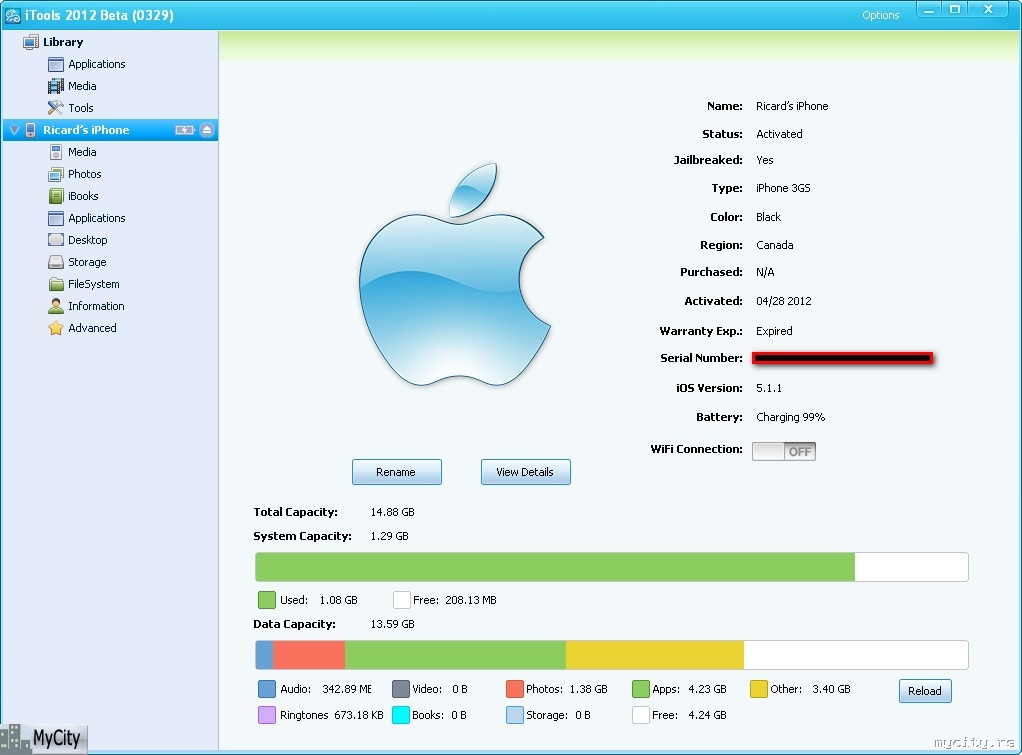Click the iPhone device icon in sidebar

coord(30,130)
